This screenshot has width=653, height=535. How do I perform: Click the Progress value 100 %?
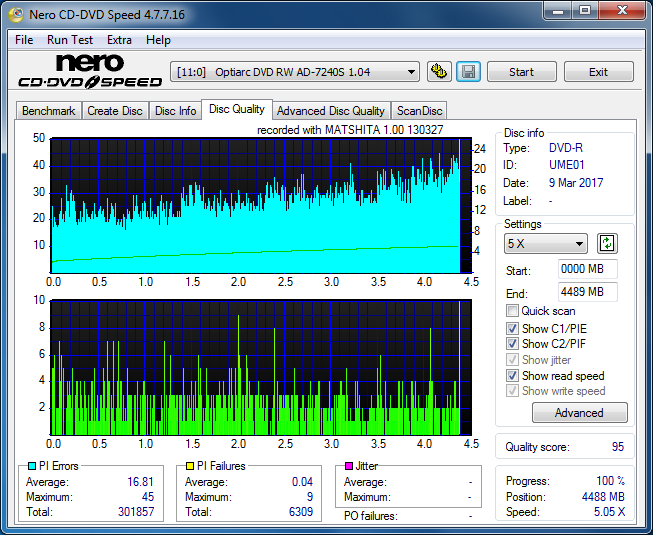click(x=611, y=481)
